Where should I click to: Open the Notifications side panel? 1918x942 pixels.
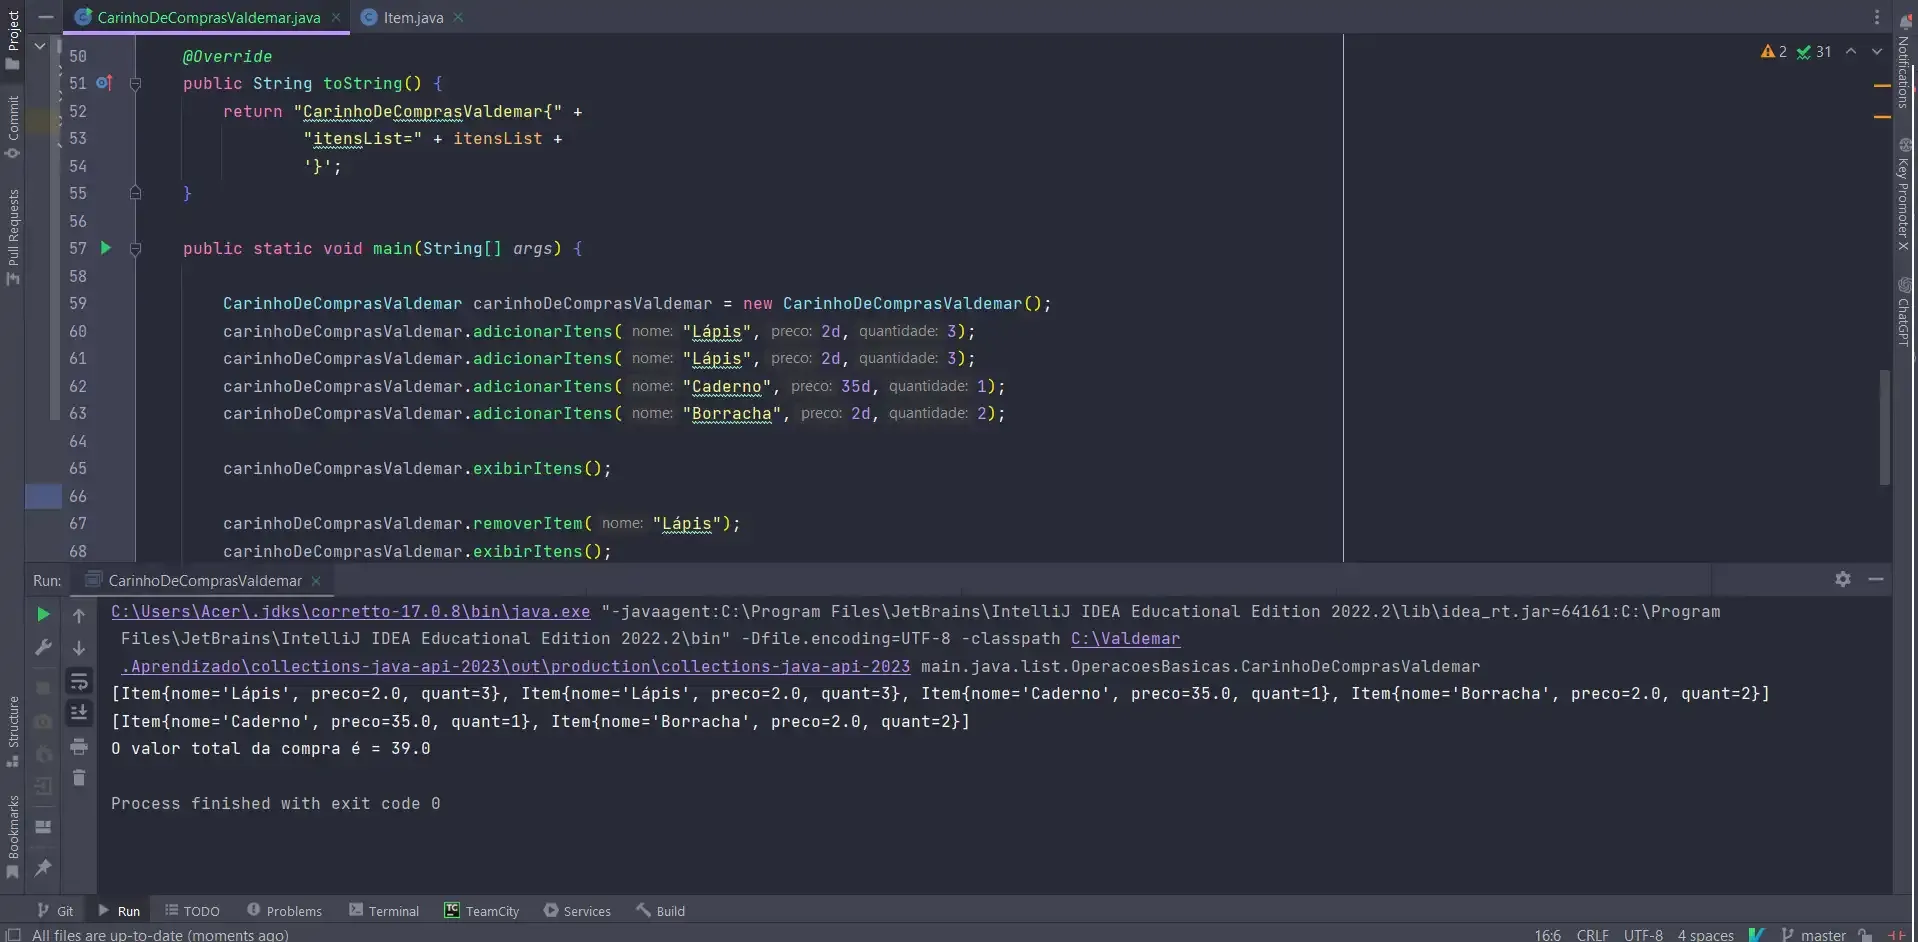pos(1905,62)
